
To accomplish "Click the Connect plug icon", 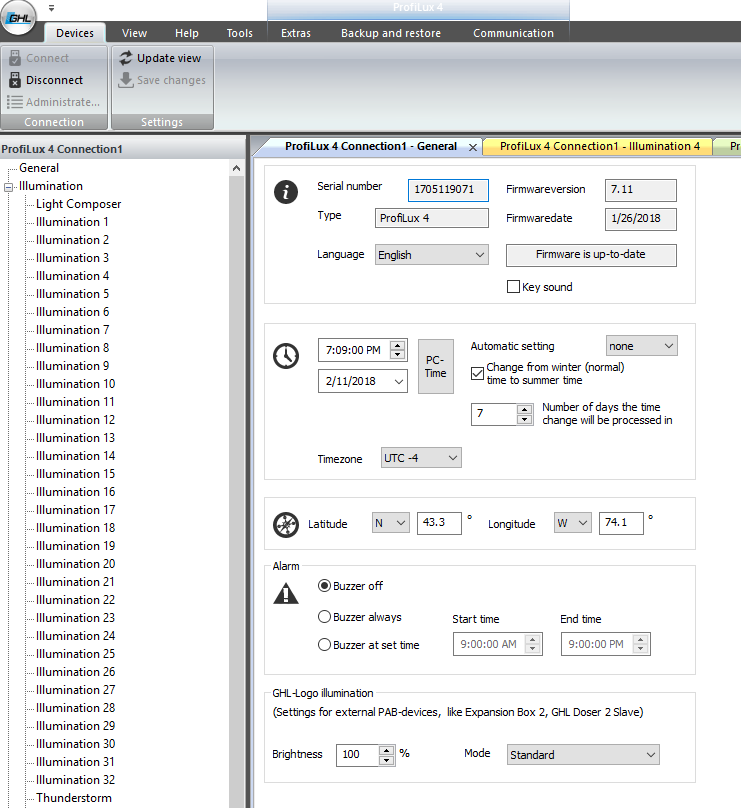I will click(x=15, y=58).
